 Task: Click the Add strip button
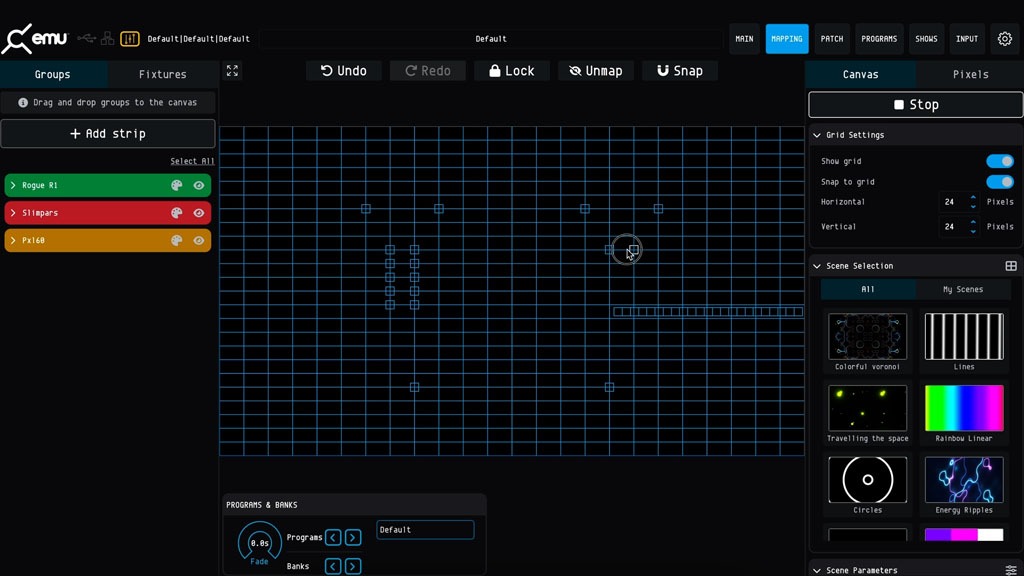click(x=108, y=134)
